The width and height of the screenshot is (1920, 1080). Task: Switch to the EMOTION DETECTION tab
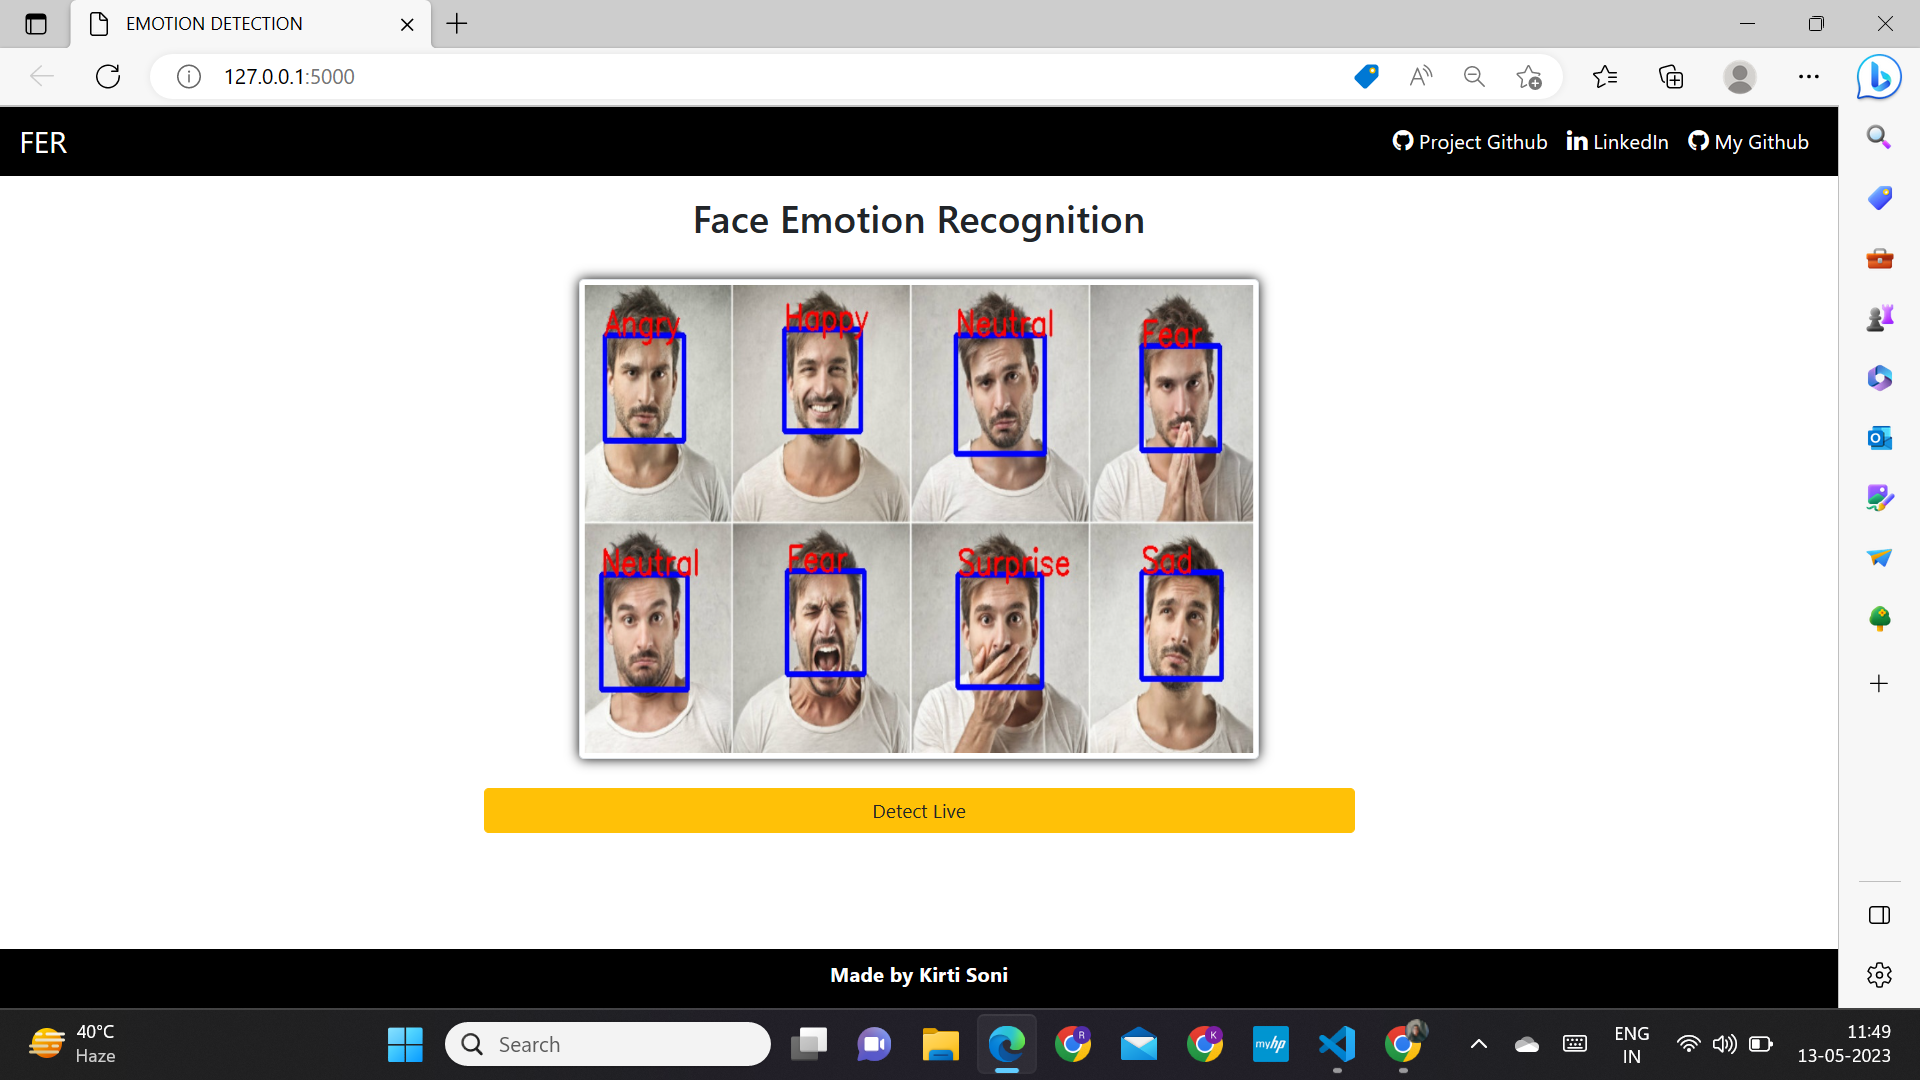(213, 23)
